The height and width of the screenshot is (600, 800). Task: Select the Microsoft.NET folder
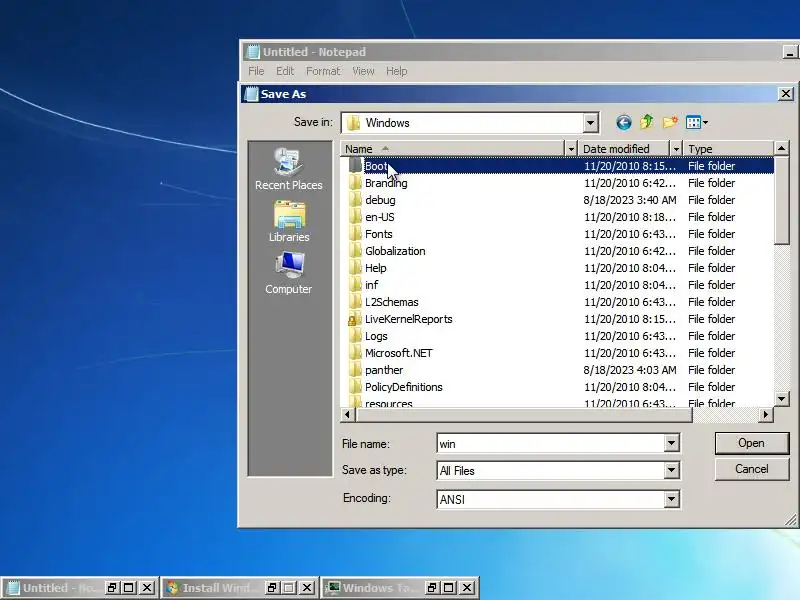(398, 353)
